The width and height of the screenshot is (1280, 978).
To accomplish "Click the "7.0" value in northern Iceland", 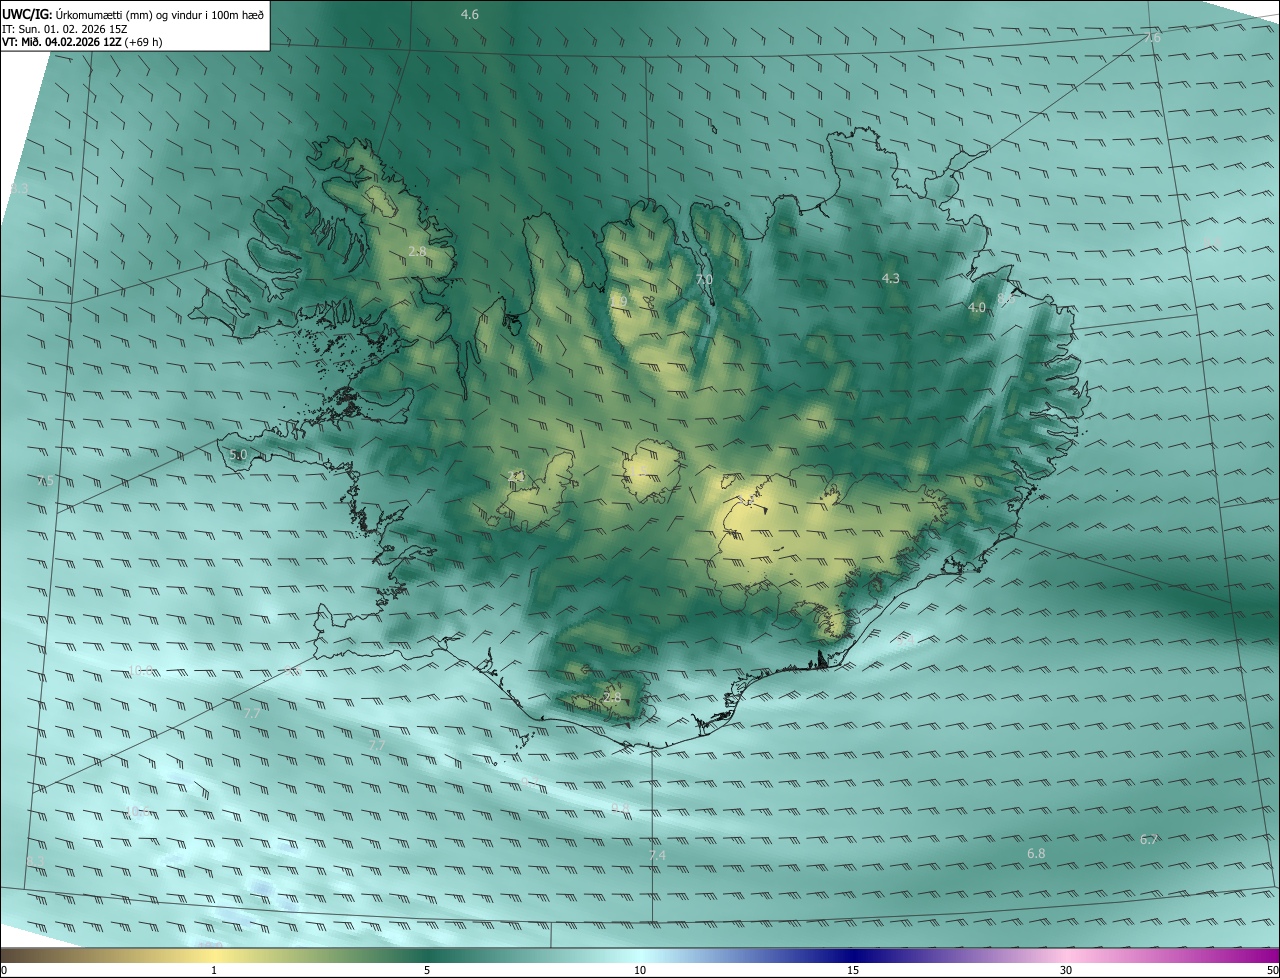I will point(704,280).
